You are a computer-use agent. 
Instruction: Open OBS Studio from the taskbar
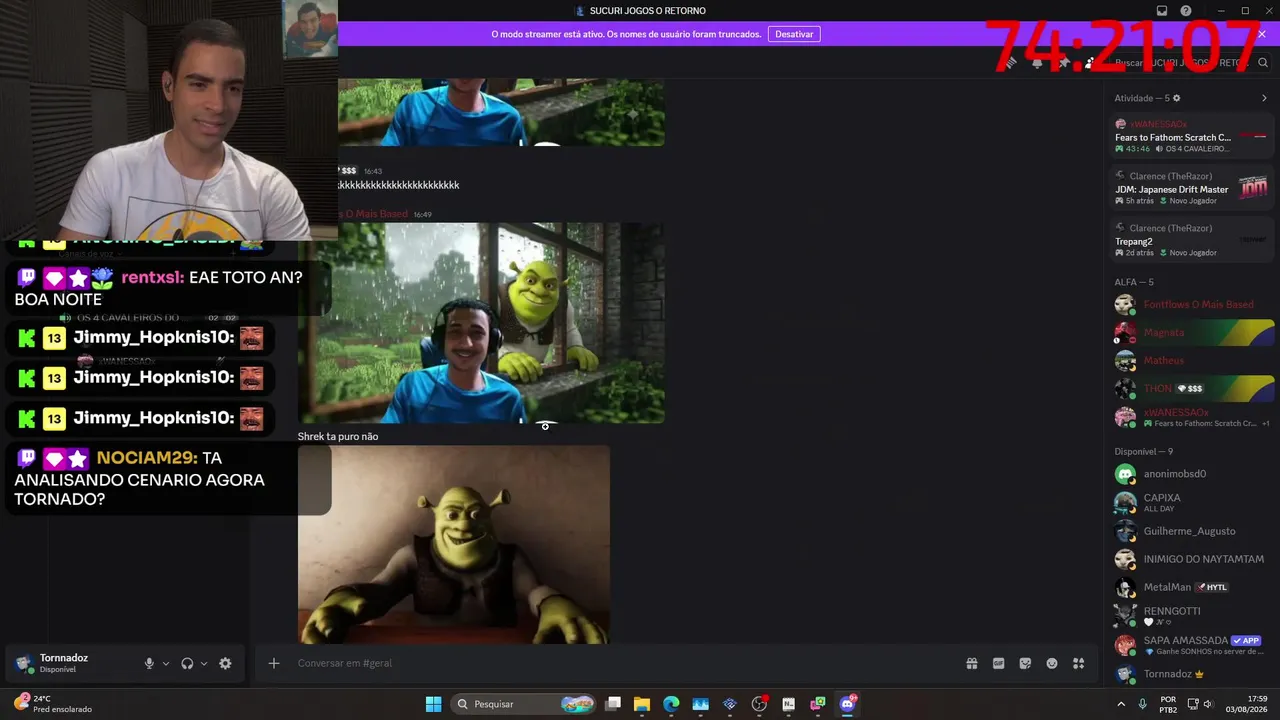tap(759, 704)
